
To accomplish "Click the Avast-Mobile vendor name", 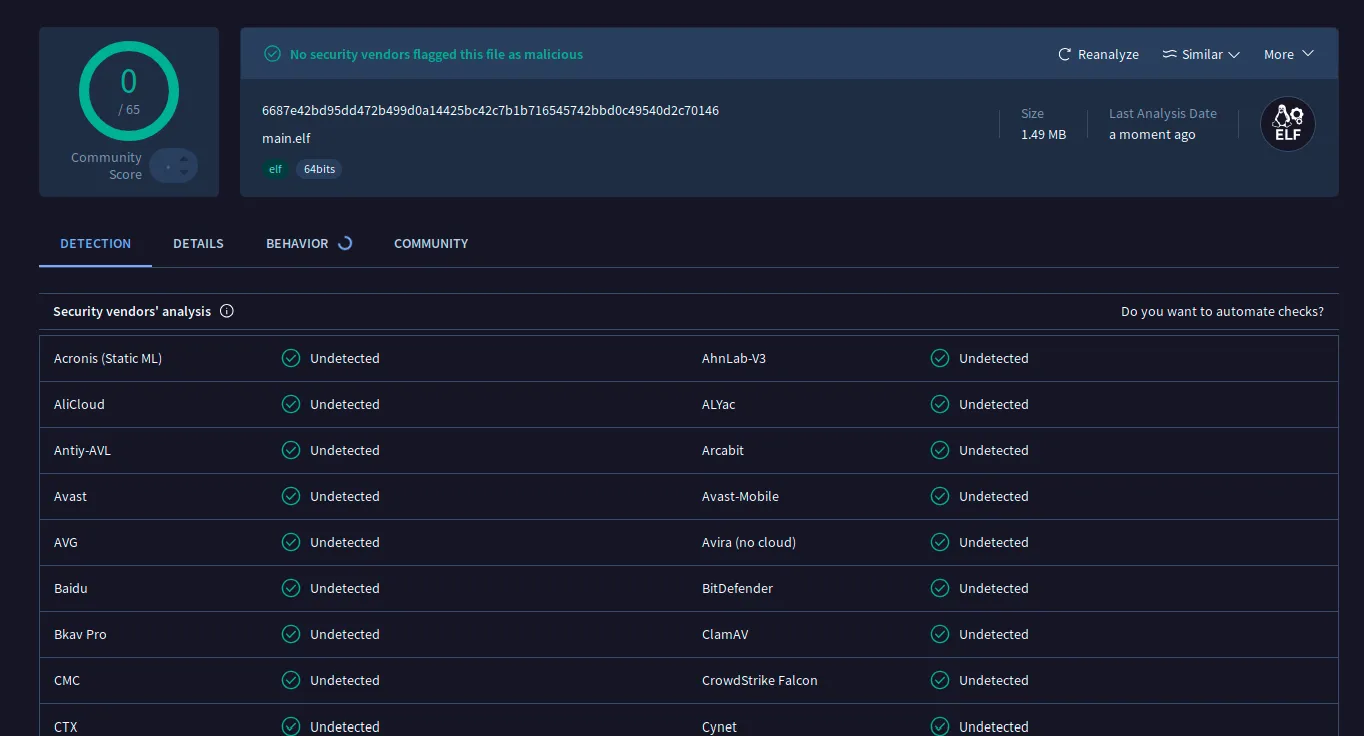I will (x=740, y=496).
